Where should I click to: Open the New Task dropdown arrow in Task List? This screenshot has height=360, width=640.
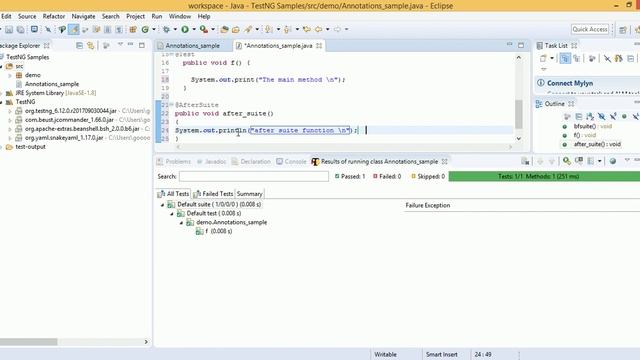[552, 58]
